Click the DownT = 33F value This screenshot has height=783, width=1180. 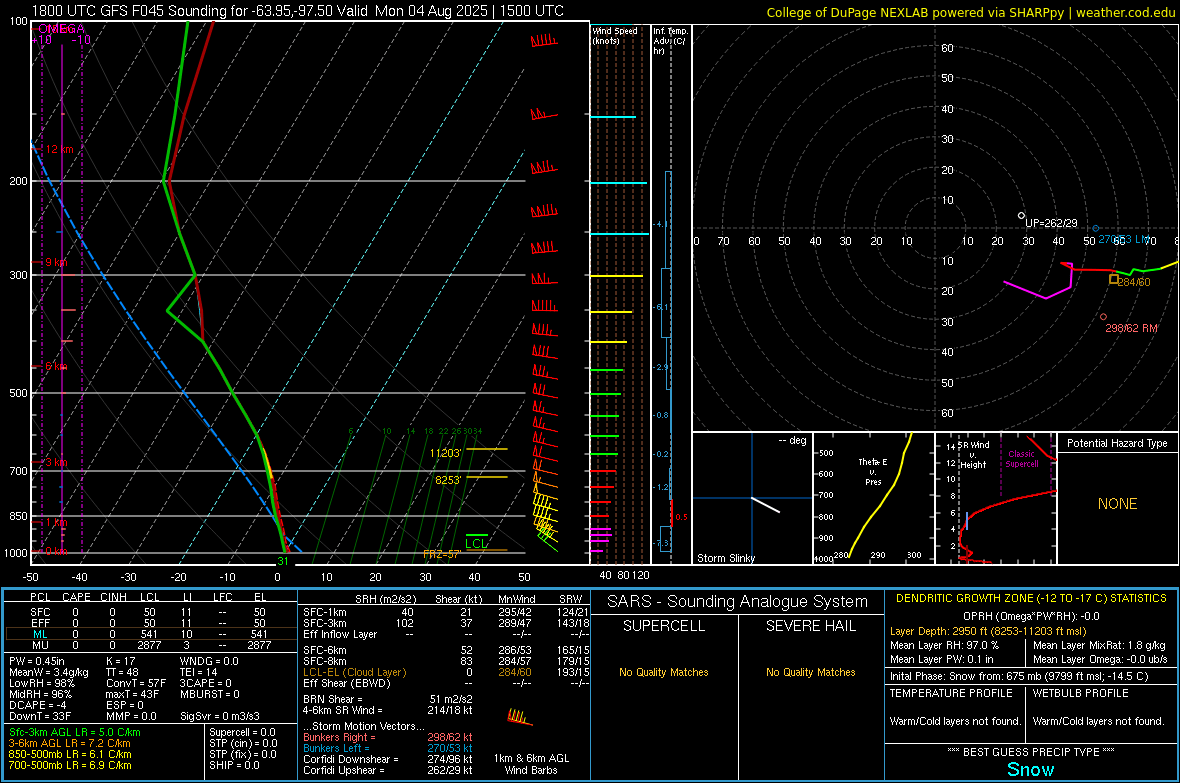pyautogui.click(x=40, y=716)
